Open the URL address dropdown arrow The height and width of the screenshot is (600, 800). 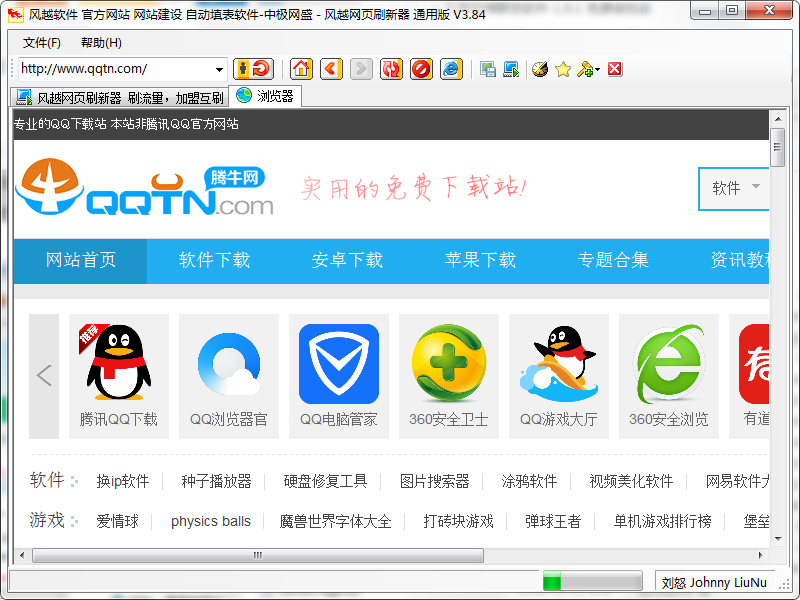(220, 70)
